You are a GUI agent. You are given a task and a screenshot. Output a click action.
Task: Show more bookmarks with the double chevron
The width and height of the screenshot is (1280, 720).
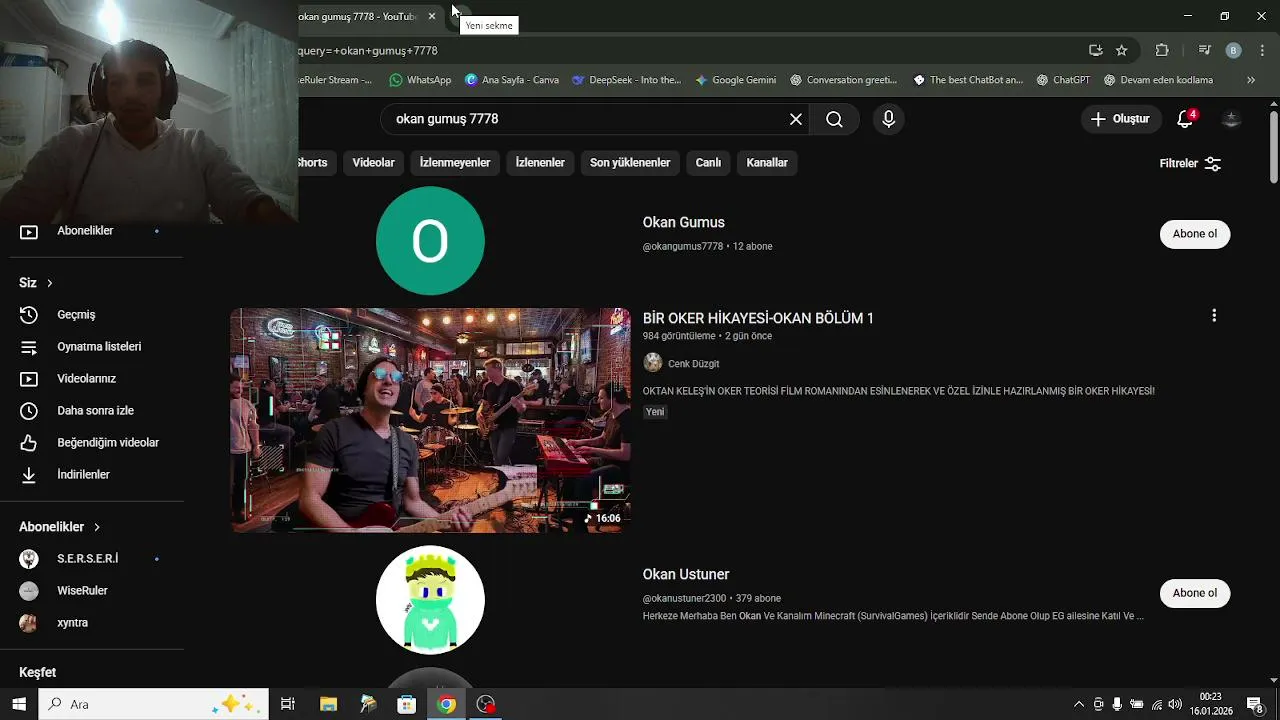click(1250, 80)
